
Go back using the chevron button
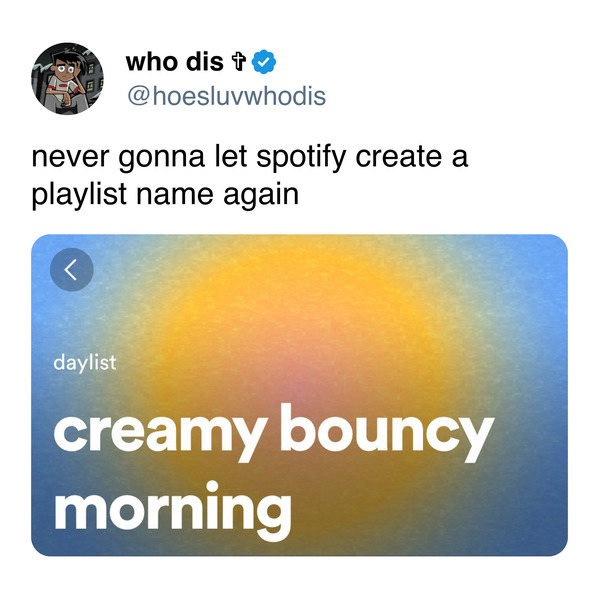(71, 270)
